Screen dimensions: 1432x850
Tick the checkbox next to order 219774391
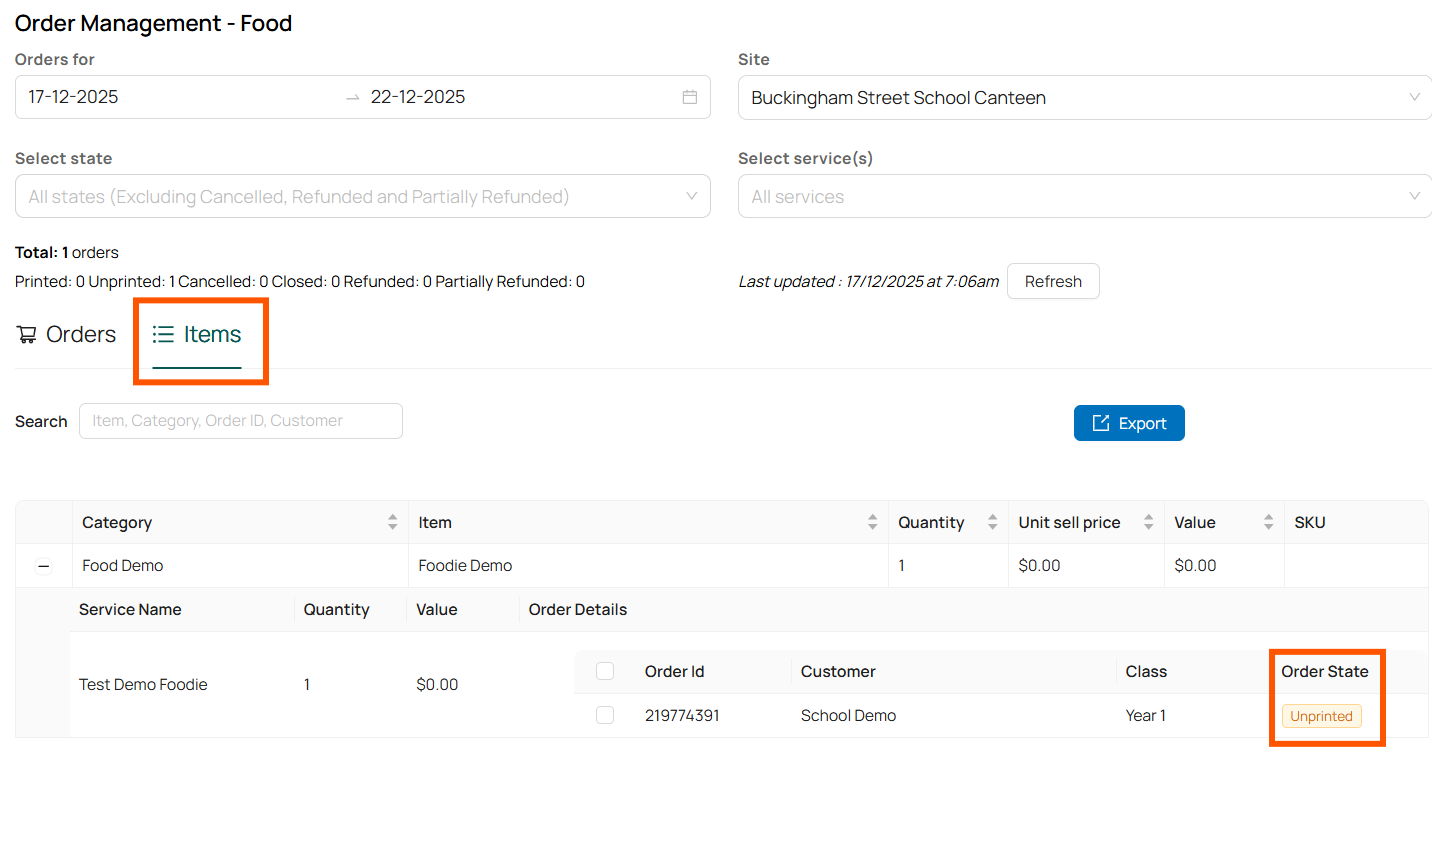click(x=605, y=715)
